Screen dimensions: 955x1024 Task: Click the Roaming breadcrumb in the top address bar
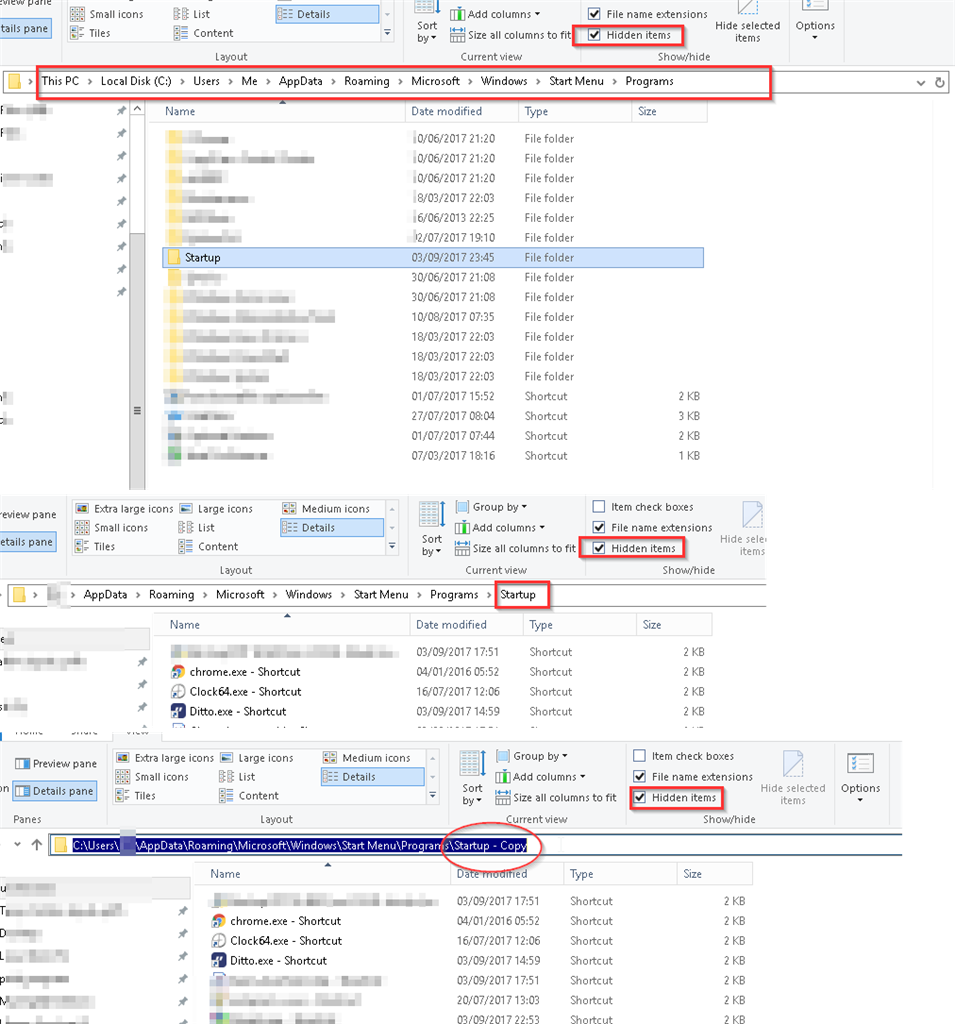[x=366, y=81]
